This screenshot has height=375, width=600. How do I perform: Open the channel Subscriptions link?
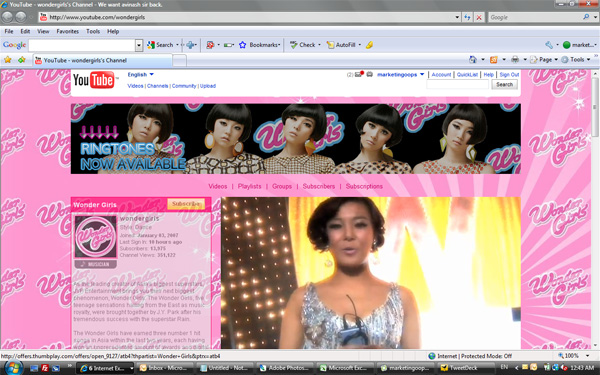364,186
